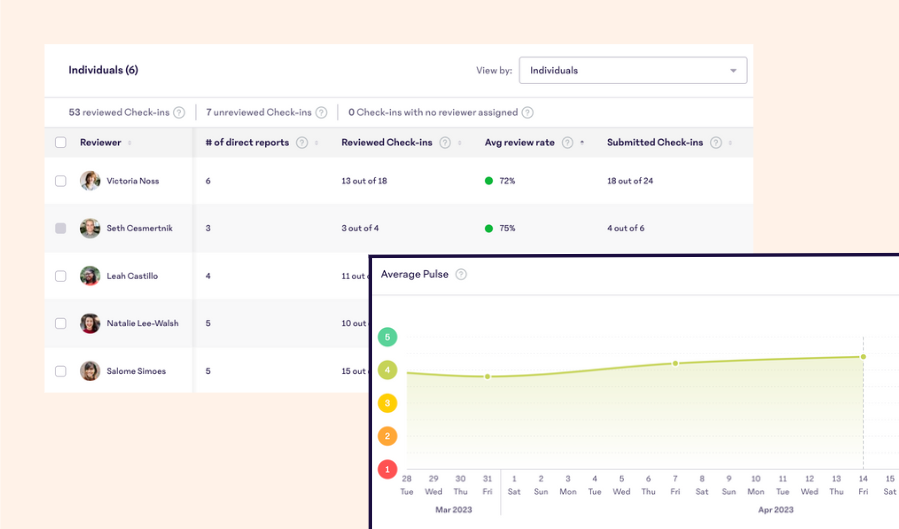Click the 'Apr 2023' axis label

pyautogui.click(x=776, y=510)
